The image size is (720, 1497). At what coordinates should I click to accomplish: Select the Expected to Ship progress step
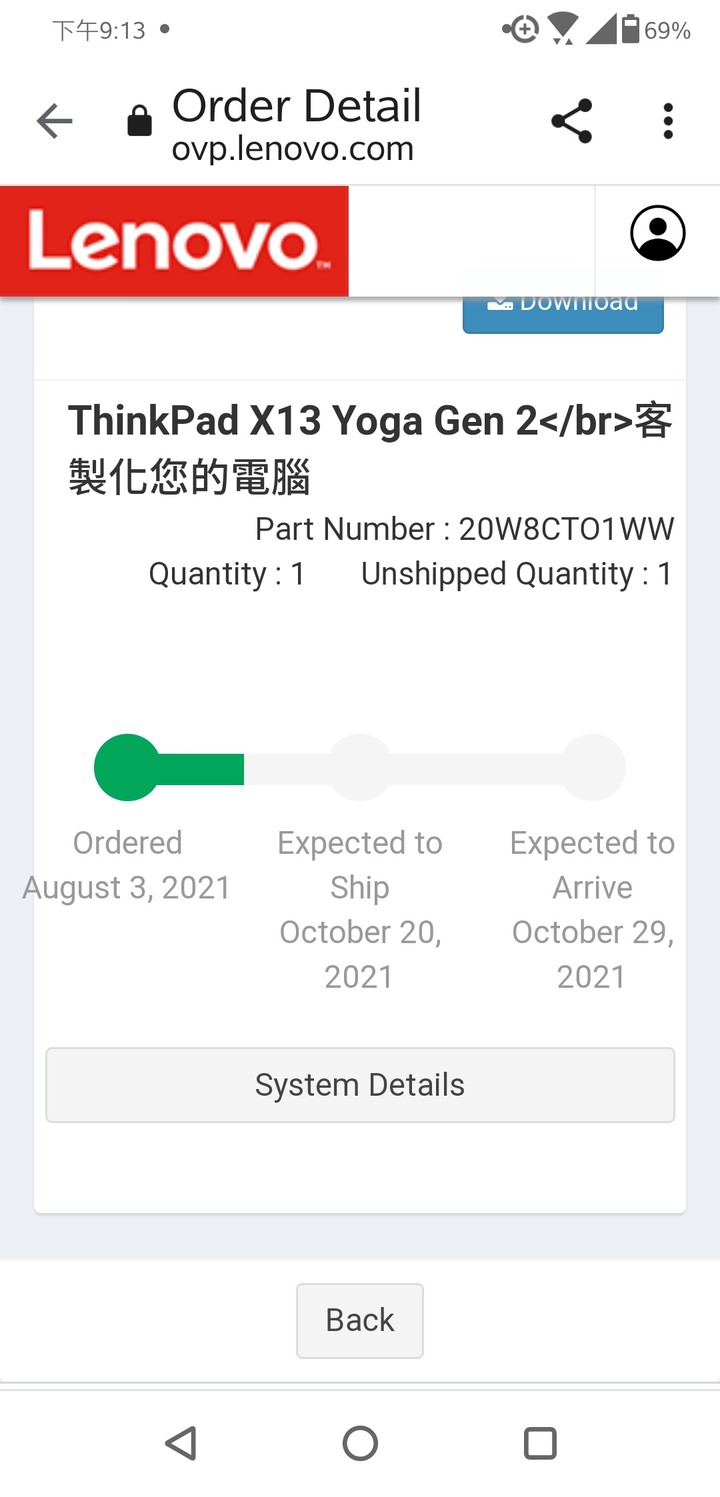(x=360, y=768)
